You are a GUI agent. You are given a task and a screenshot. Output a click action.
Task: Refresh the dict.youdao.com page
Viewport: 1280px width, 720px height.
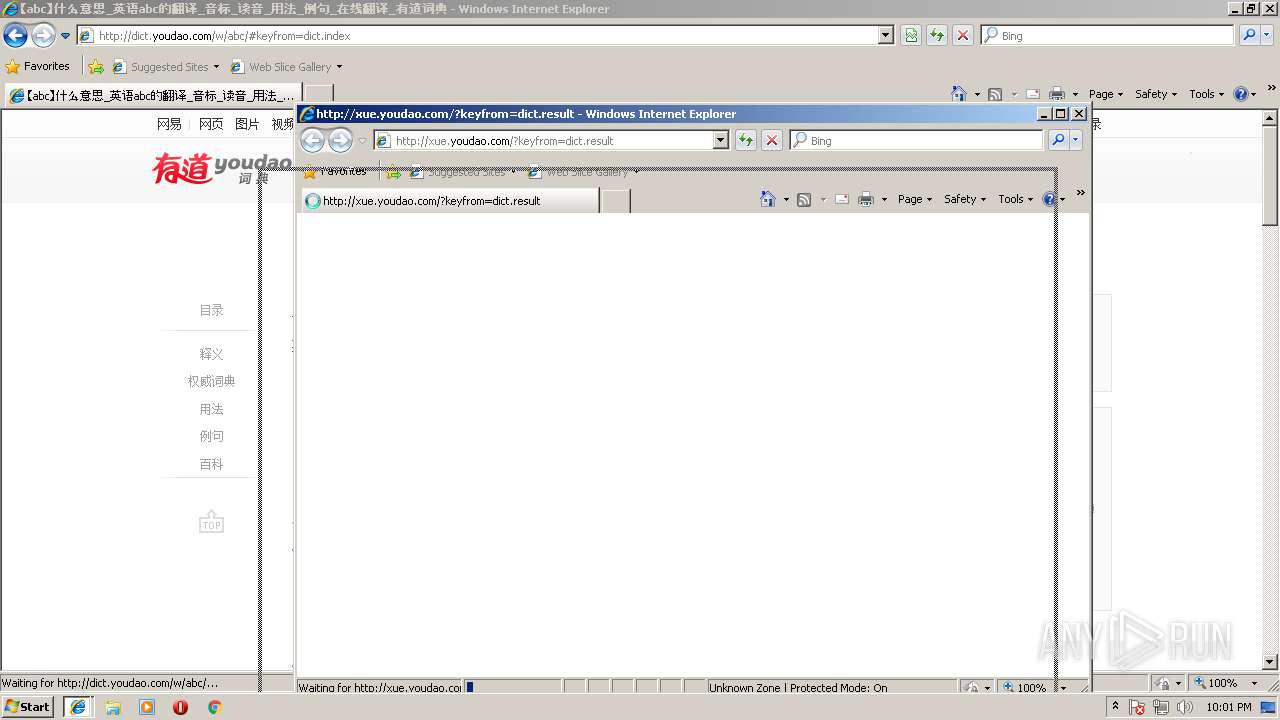[x=937, y=35]
